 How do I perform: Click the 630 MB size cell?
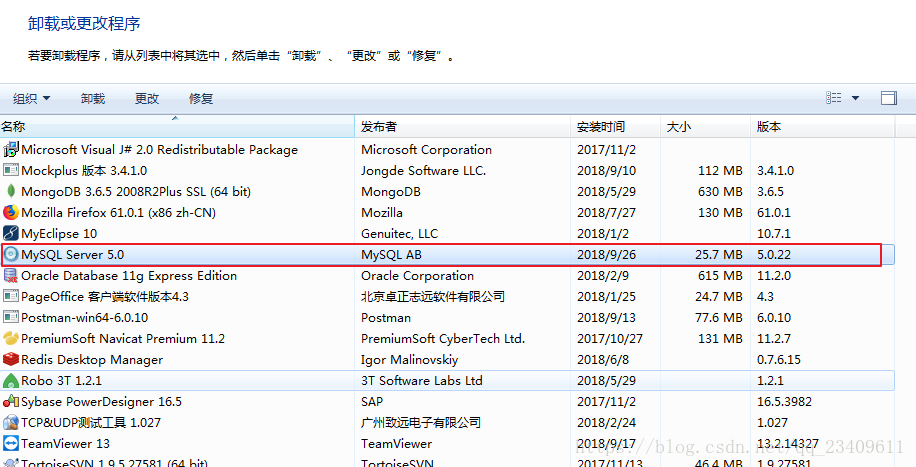pos(720,191)
